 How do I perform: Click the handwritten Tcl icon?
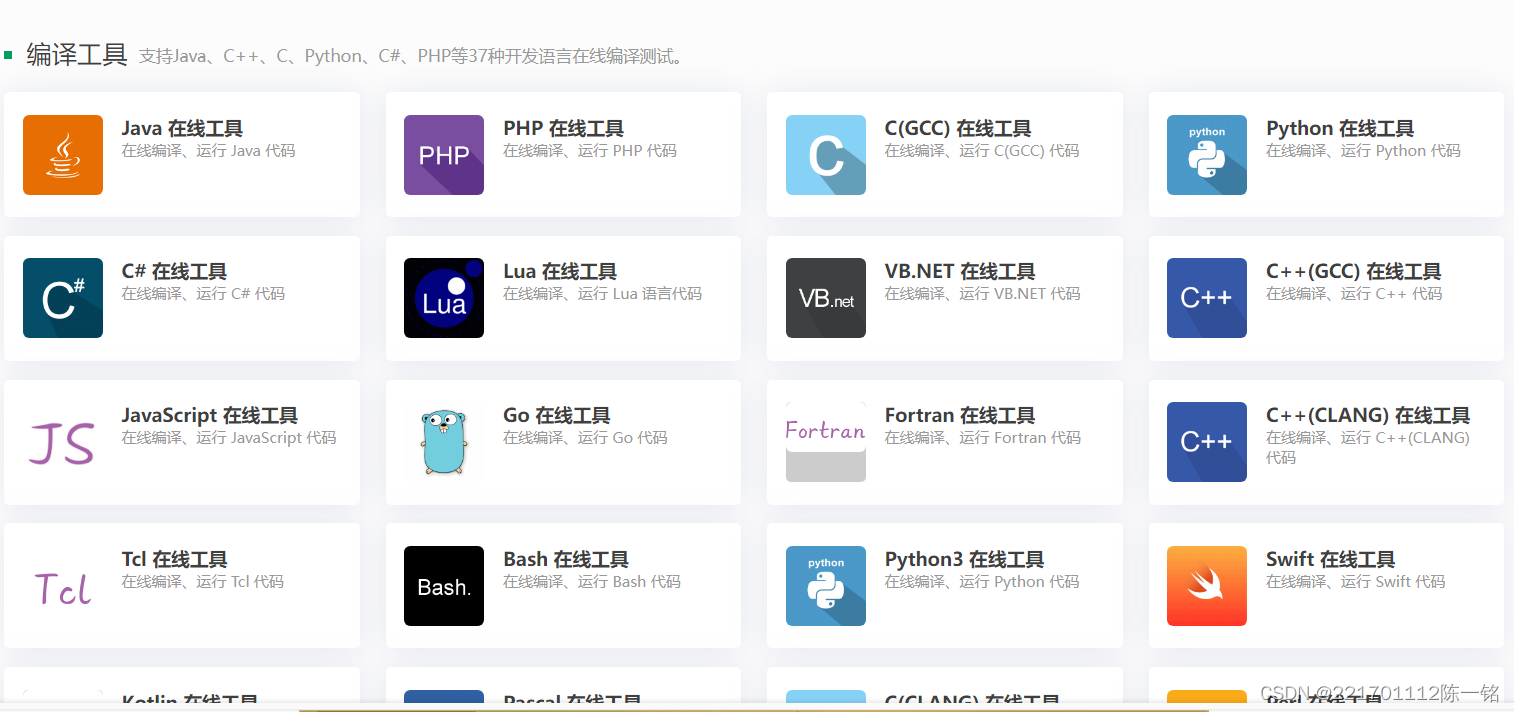tap(63, 586)
